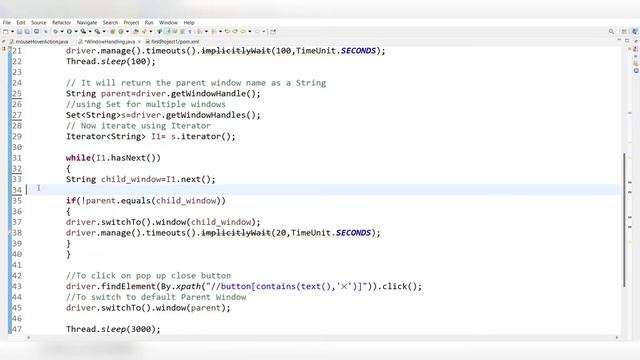Click the vertical scrollbar thumb

coord(624,220)
